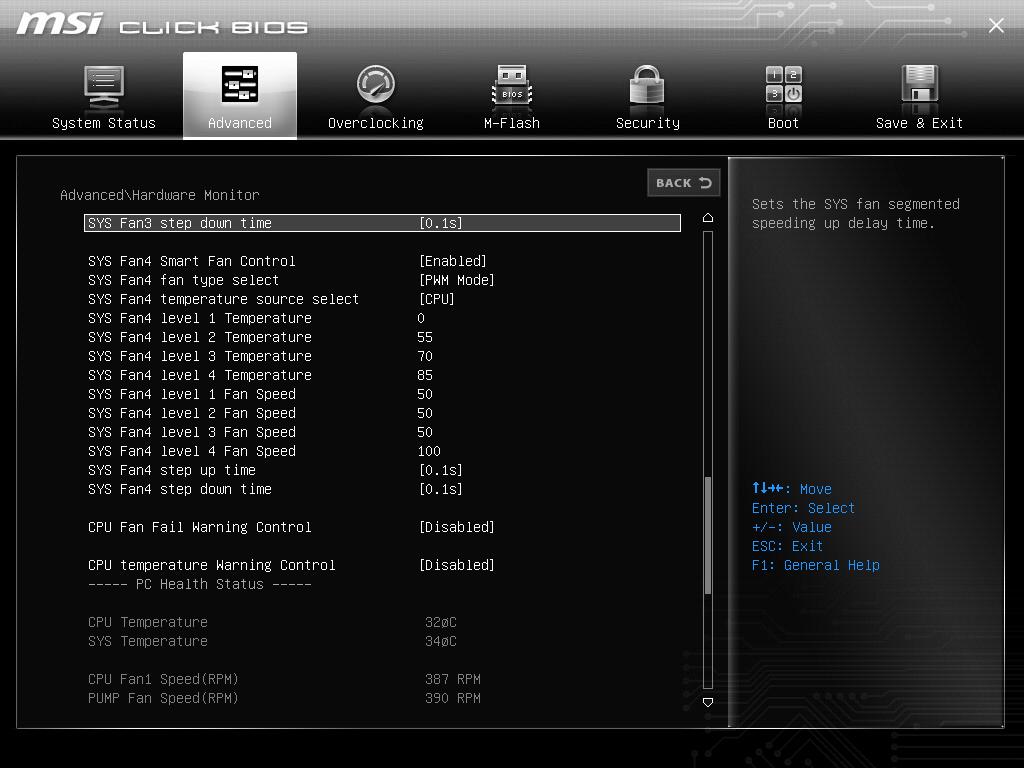1024x768 pixels.
Task: Click the ESC: Exit hint text
Action: pyautogui.click(x=787, y=546)
